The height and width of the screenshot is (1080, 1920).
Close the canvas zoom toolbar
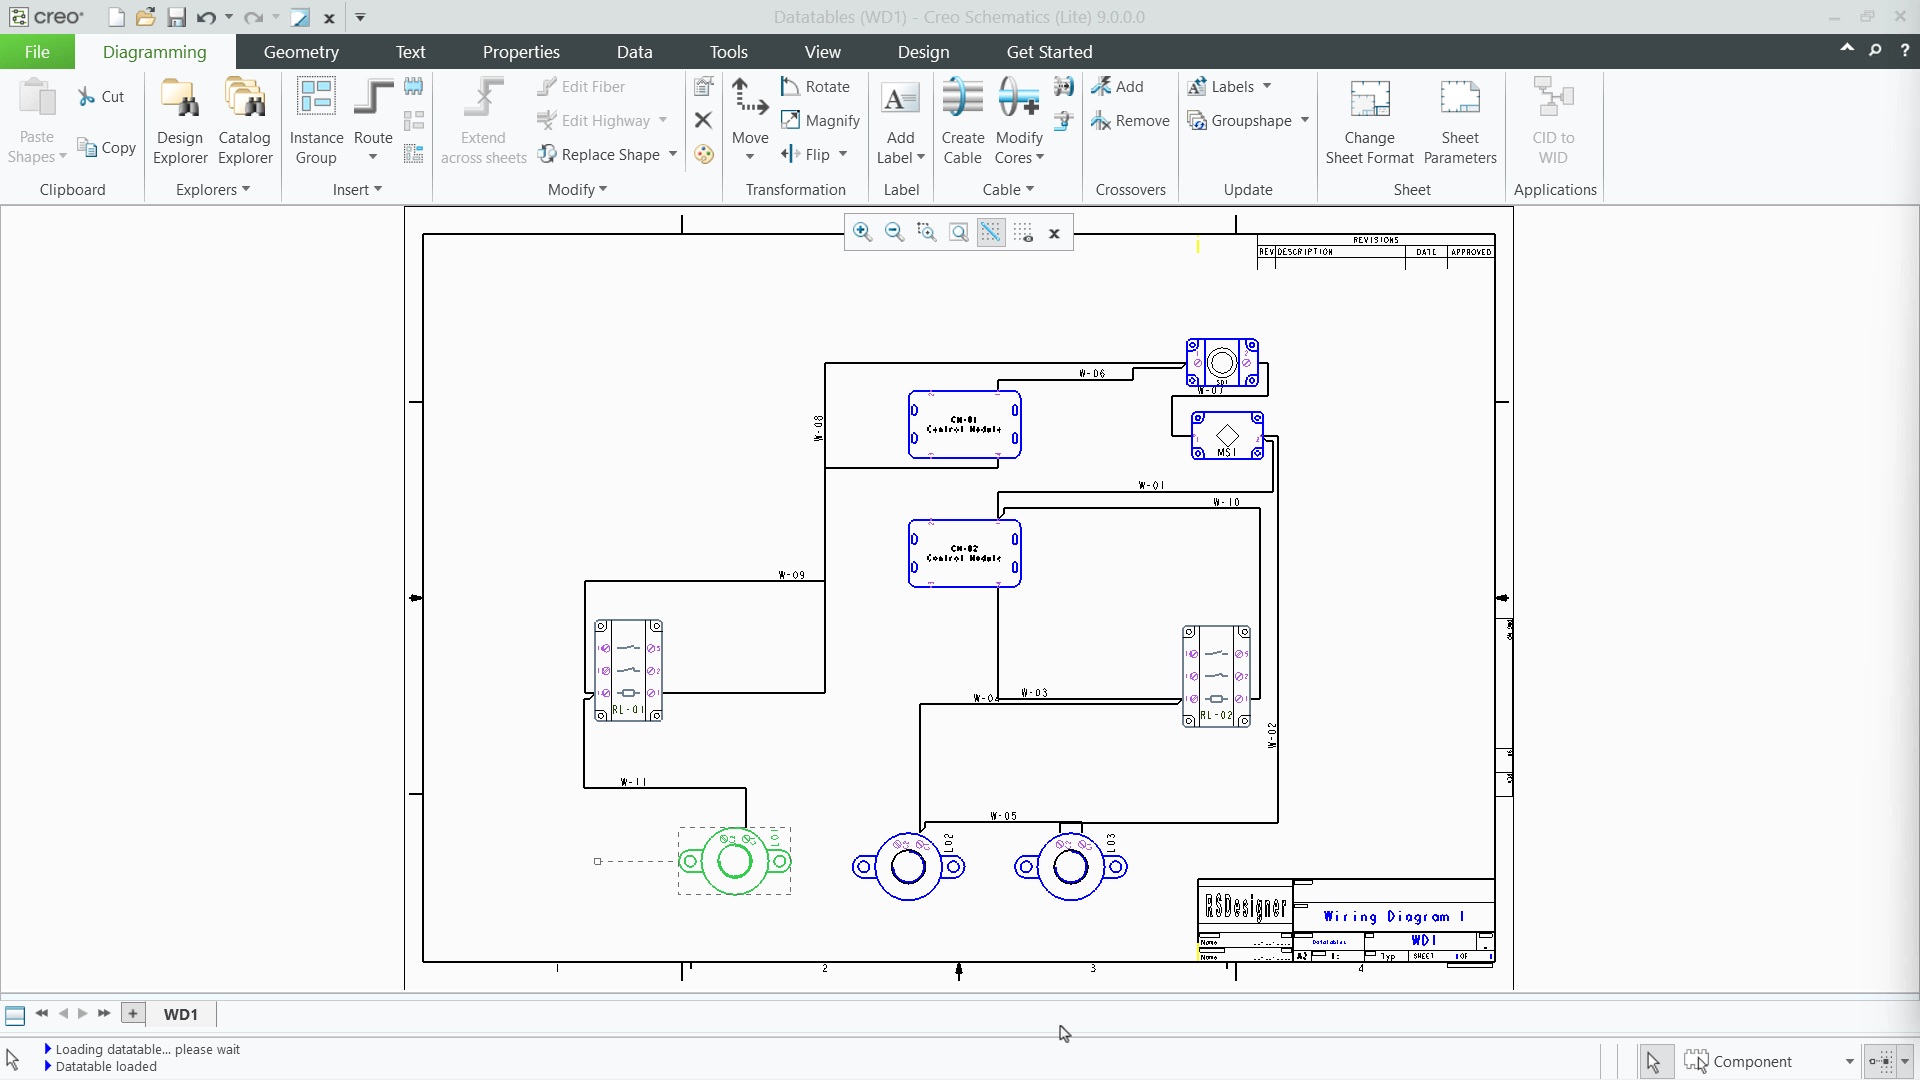(1054, 234)
